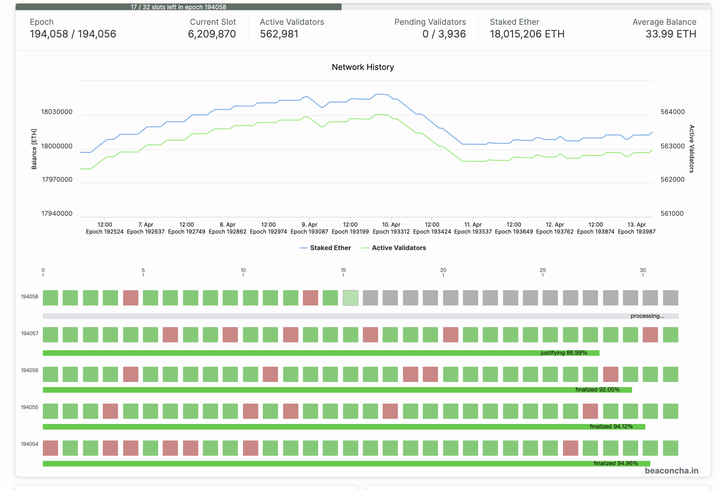Open the last red slot in epoch 194054
The height and width of the screenshot is (490, 720).
pyautogui.click(x=570, y=448)
